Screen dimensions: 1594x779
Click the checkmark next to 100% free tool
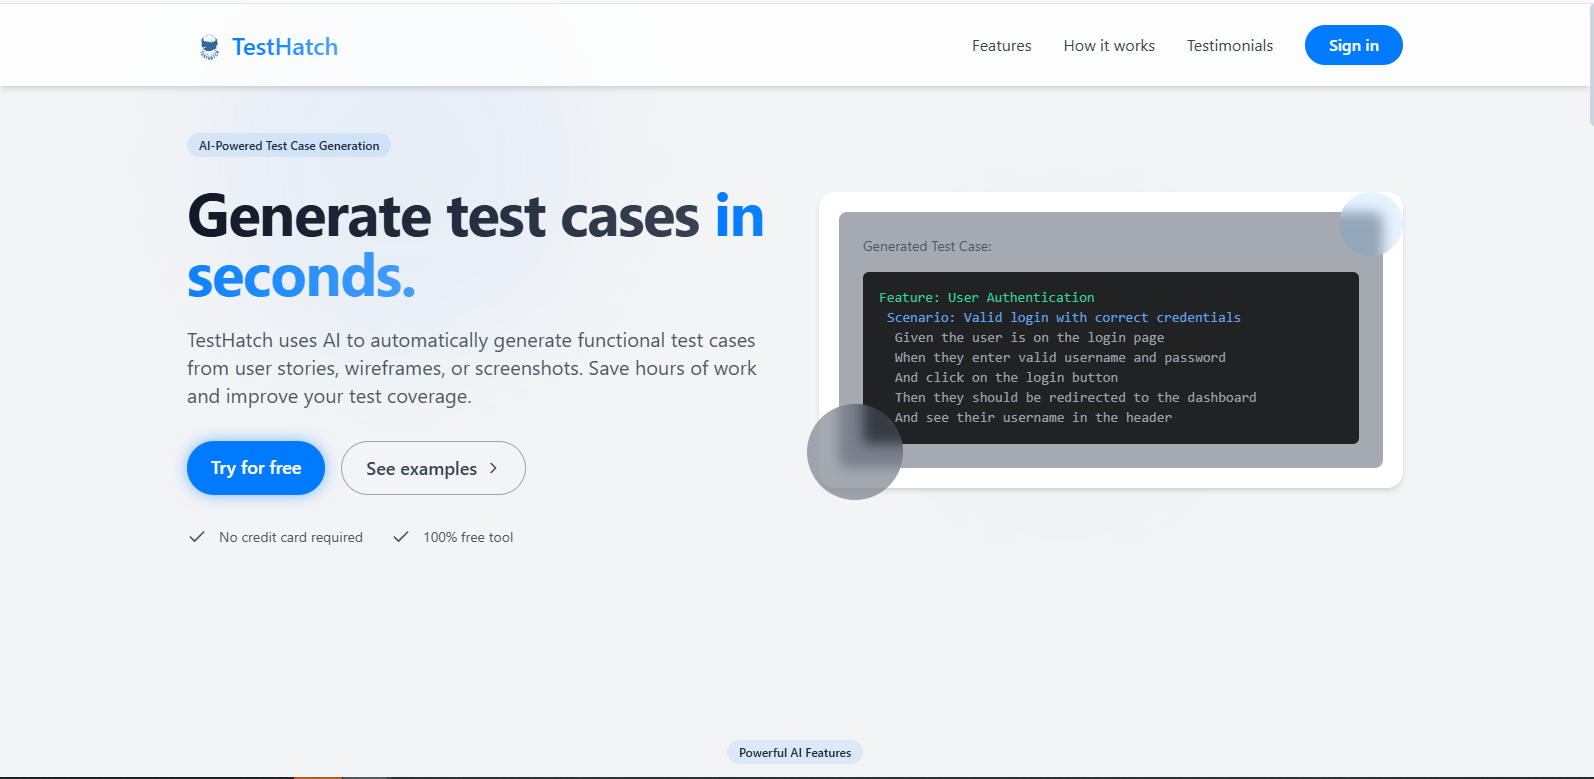pos(401,537)
